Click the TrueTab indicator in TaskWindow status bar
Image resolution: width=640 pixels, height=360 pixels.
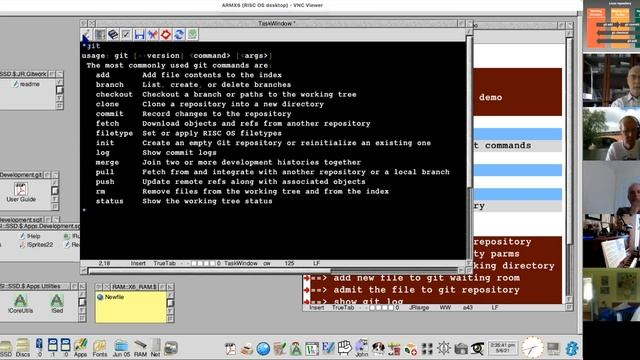pyautogui.click(x=164, y=264)
